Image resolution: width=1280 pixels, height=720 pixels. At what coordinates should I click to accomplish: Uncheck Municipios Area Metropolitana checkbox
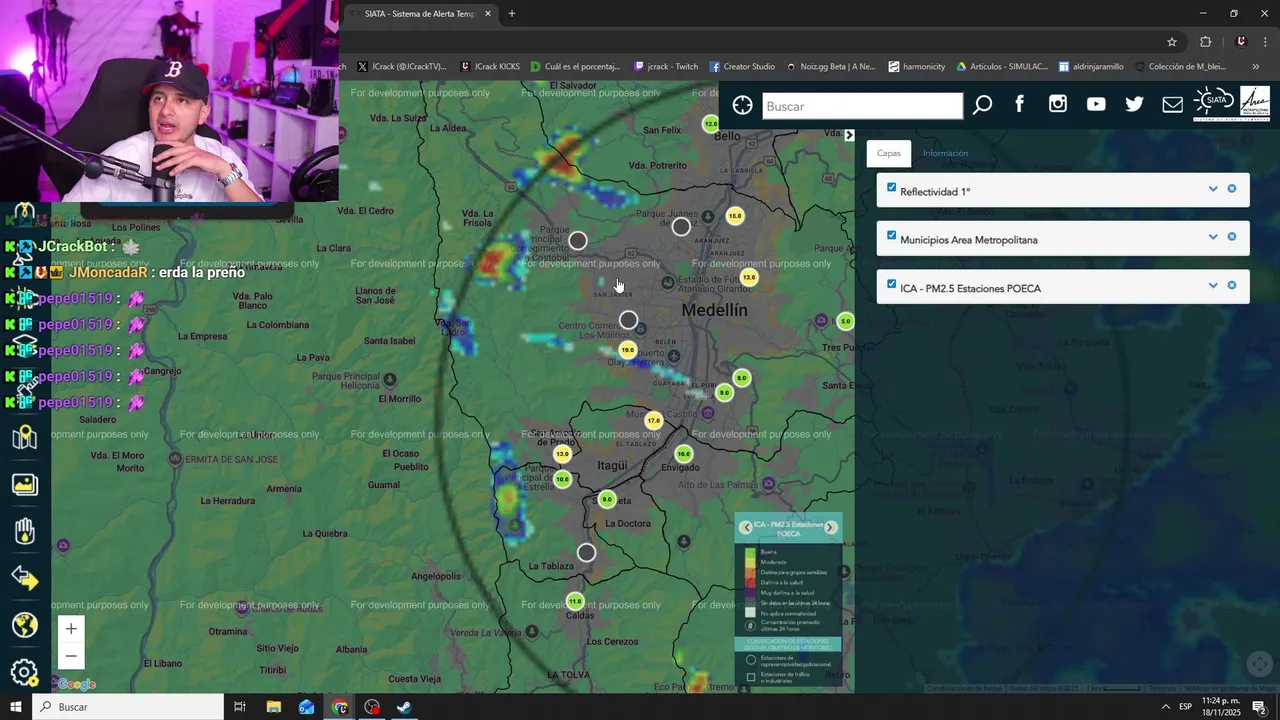[891, 236]
